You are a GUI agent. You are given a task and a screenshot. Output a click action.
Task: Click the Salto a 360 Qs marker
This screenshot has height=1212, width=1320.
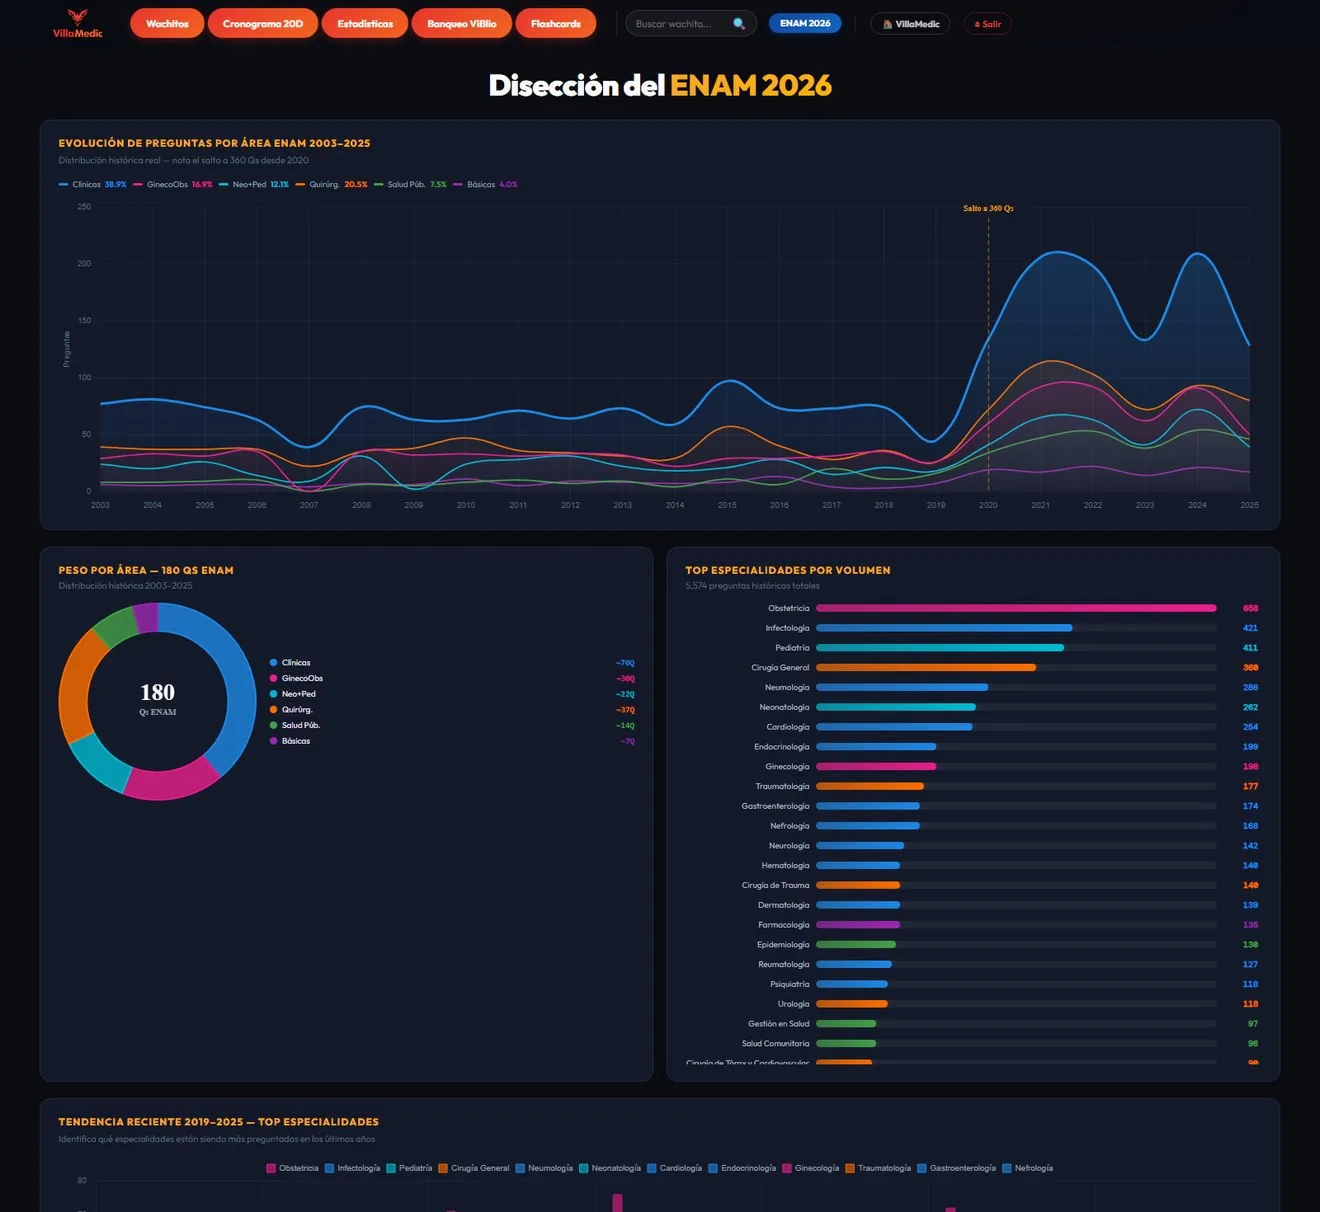(x=988, y=208)
